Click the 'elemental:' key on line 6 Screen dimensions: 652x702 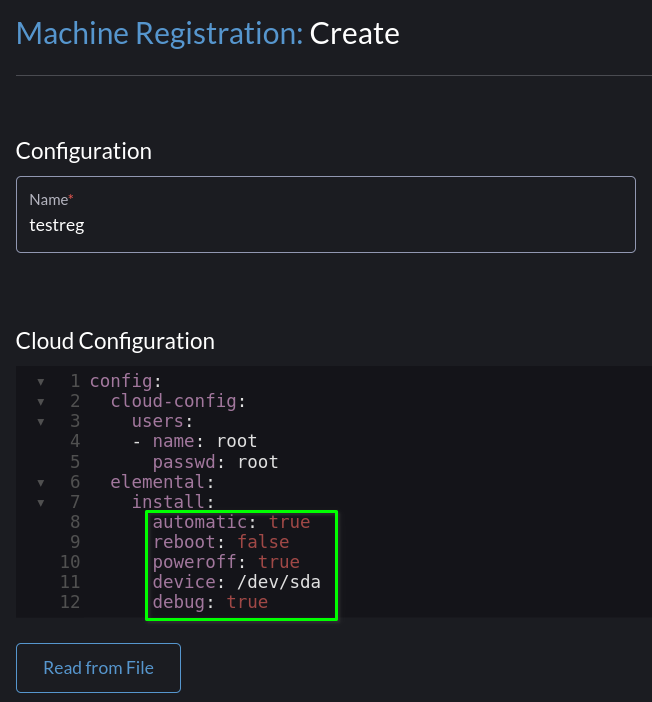(163, 482)
